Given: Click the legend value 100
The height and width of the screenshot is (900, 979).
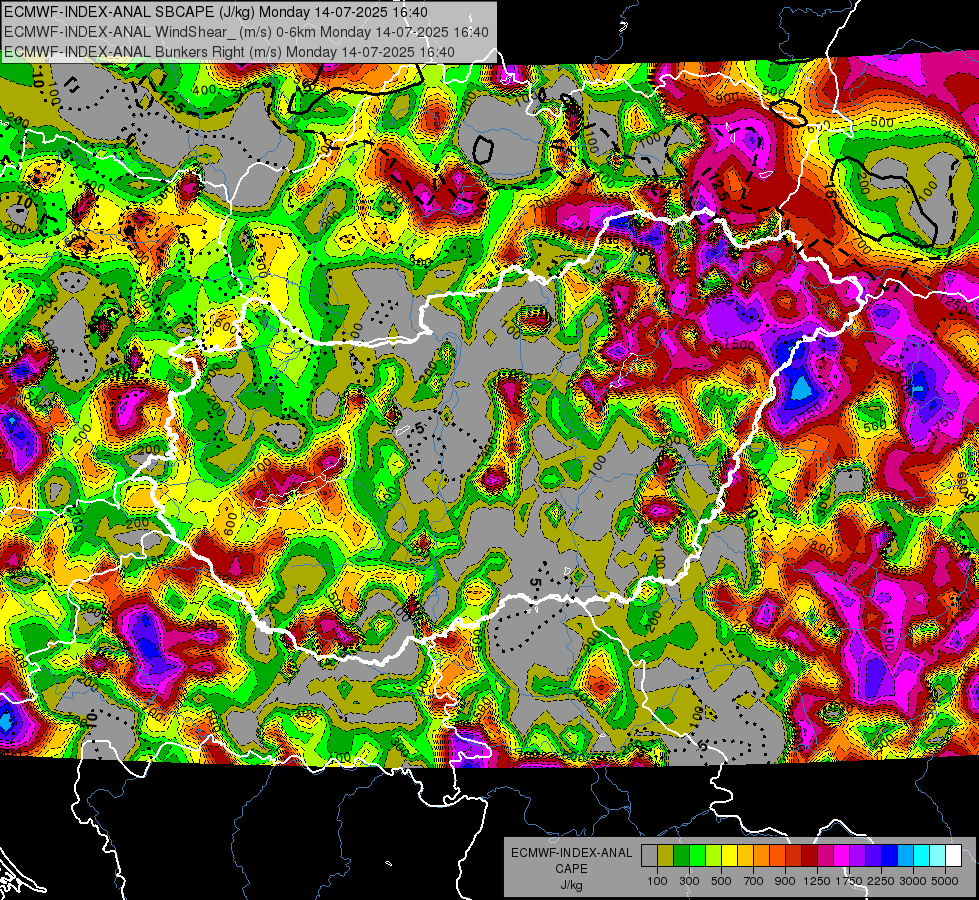Looking at the screenshot, I should [657, 881].
